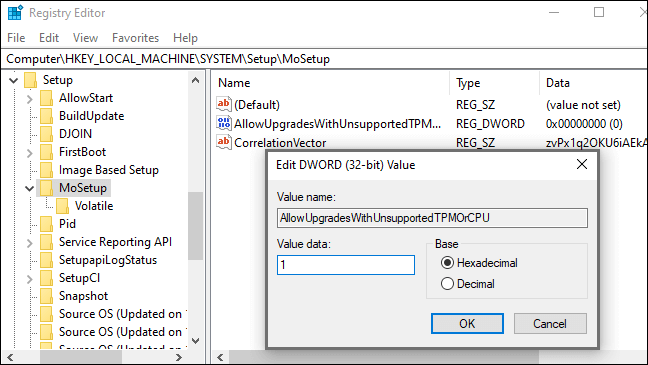648x365 pixels.
Task: Select the (Default) value name
Action: (257, 105)
